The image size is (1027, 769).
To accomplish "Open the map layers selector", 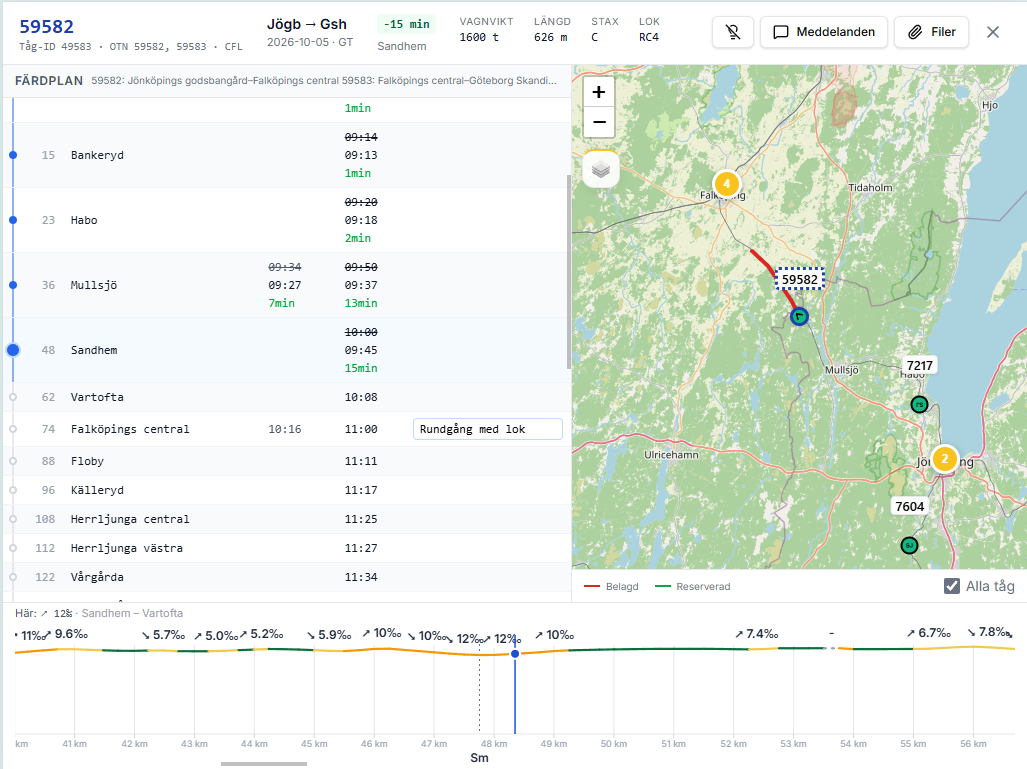I will [601, 170].
